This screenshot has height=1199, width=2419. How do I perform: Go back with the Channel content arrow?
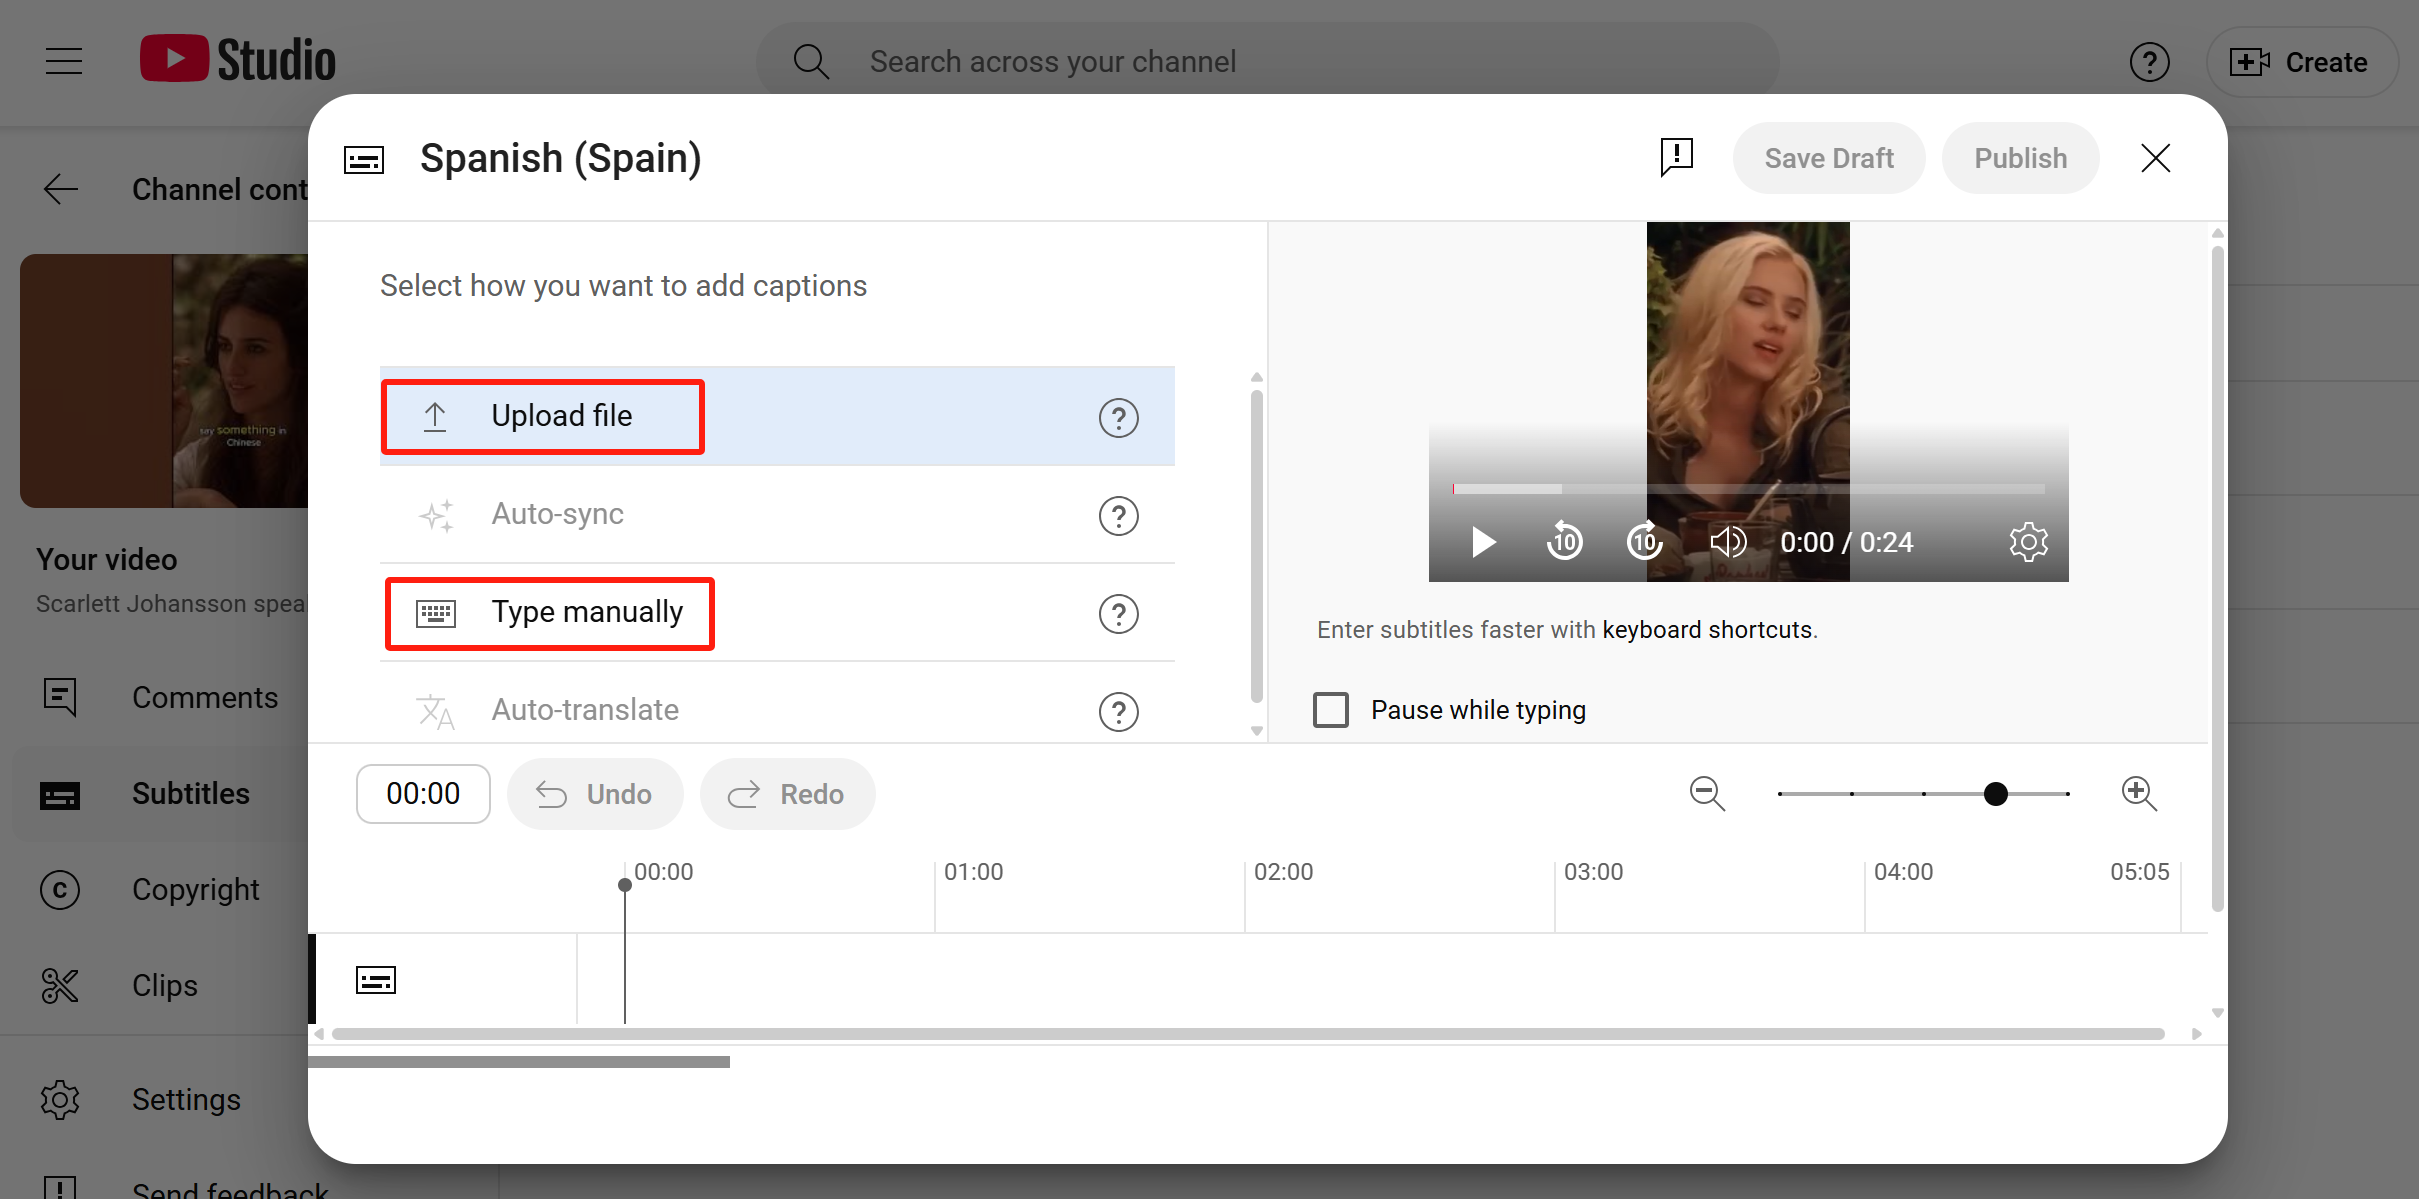coord(61,189)
